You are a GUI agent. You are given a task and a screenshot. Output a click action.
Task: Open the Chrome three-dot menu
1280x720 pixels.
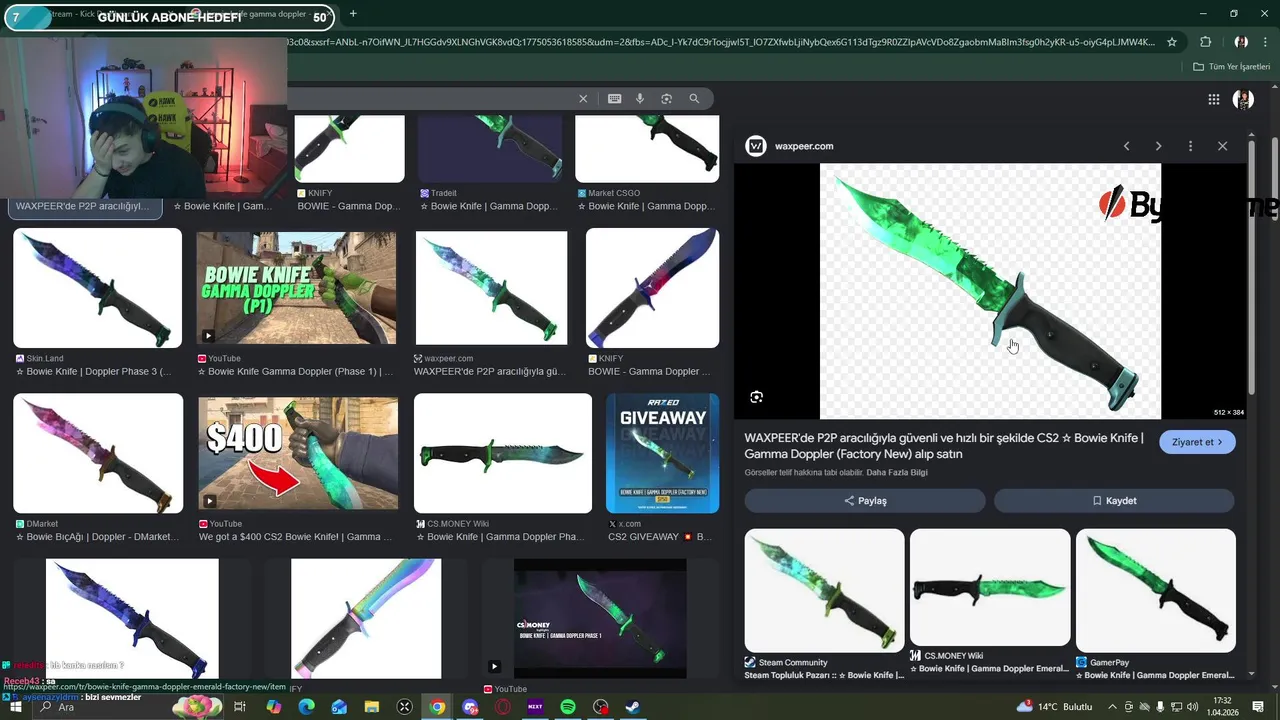1267,42
